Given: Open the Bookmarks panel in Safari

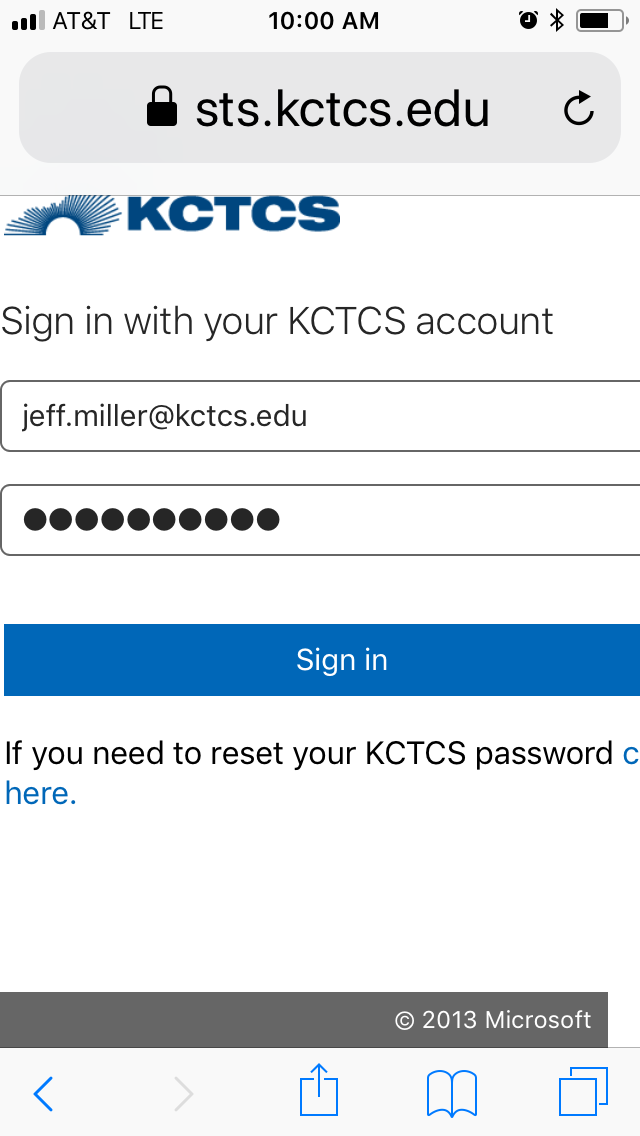Looking at the screenshot, I should [x=451, y=1092].
